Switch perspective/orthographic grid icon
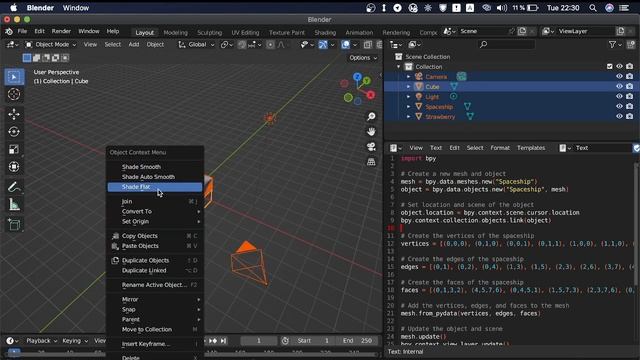This screenshot has height=360, width=640. (x=371, y=162)
